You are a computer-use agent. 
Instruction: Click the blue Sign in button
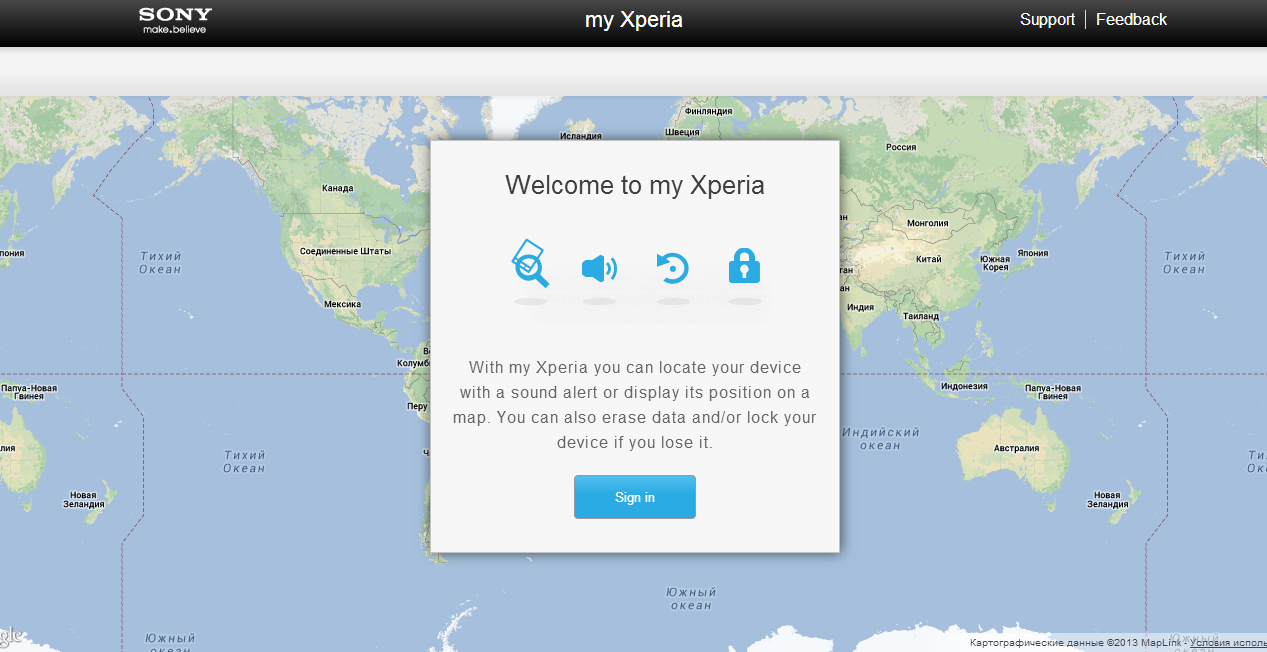pos(635,497)
